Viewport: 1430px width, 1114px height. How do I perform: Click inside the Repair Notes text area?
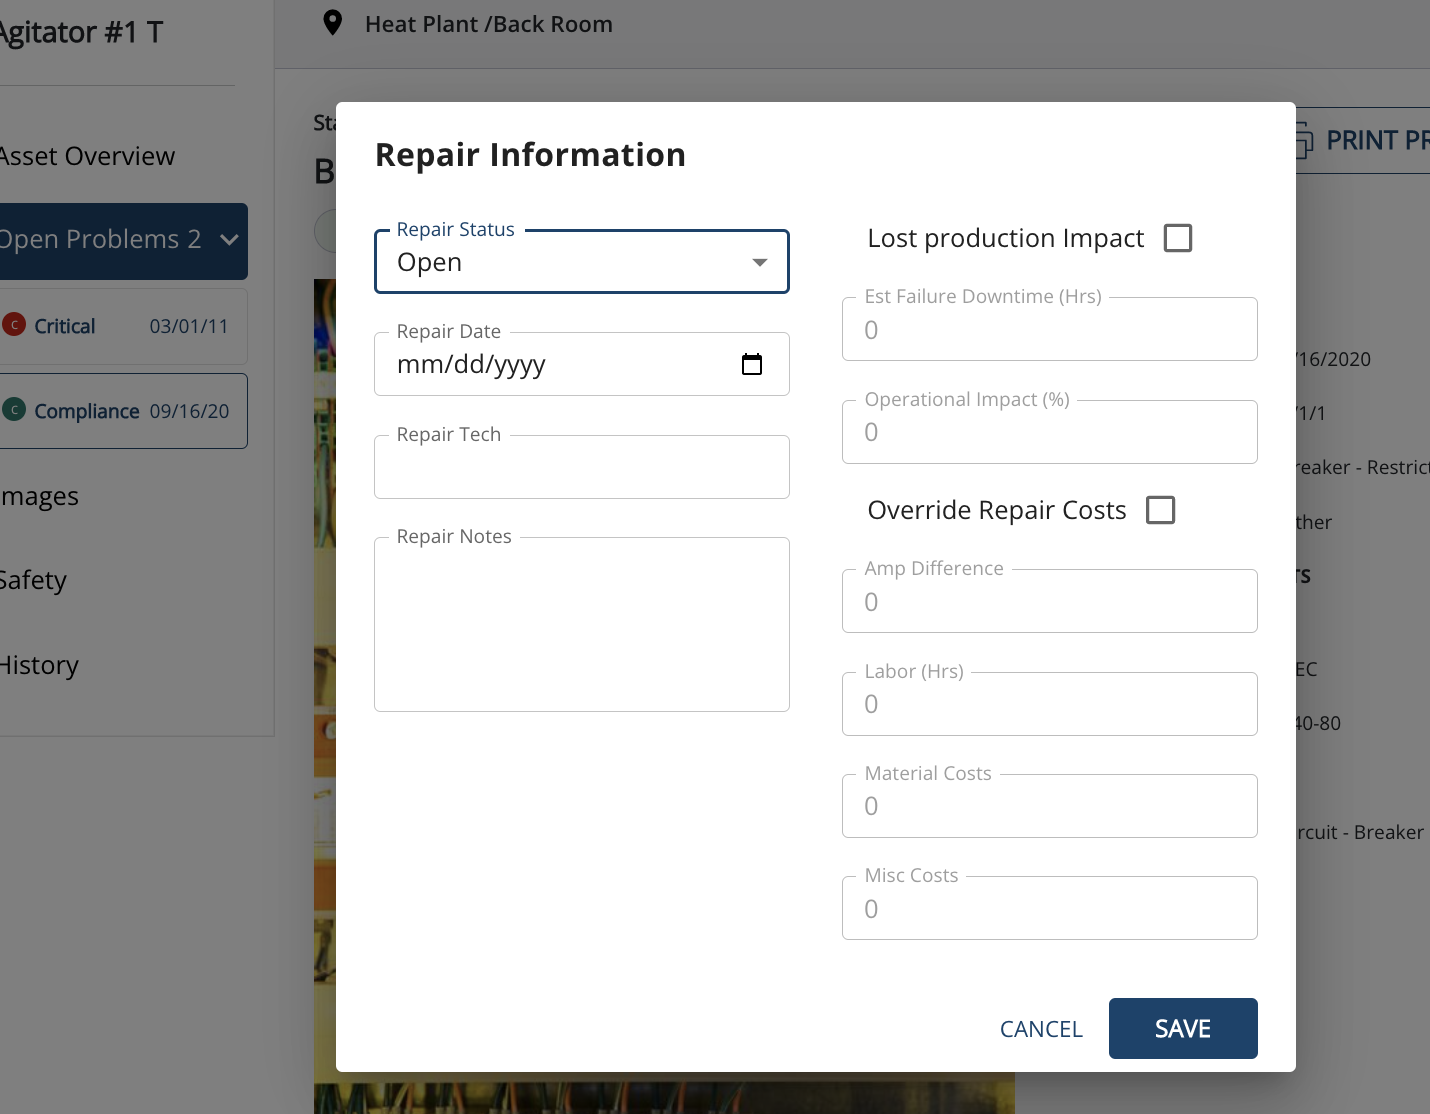[x=581, y=625]
